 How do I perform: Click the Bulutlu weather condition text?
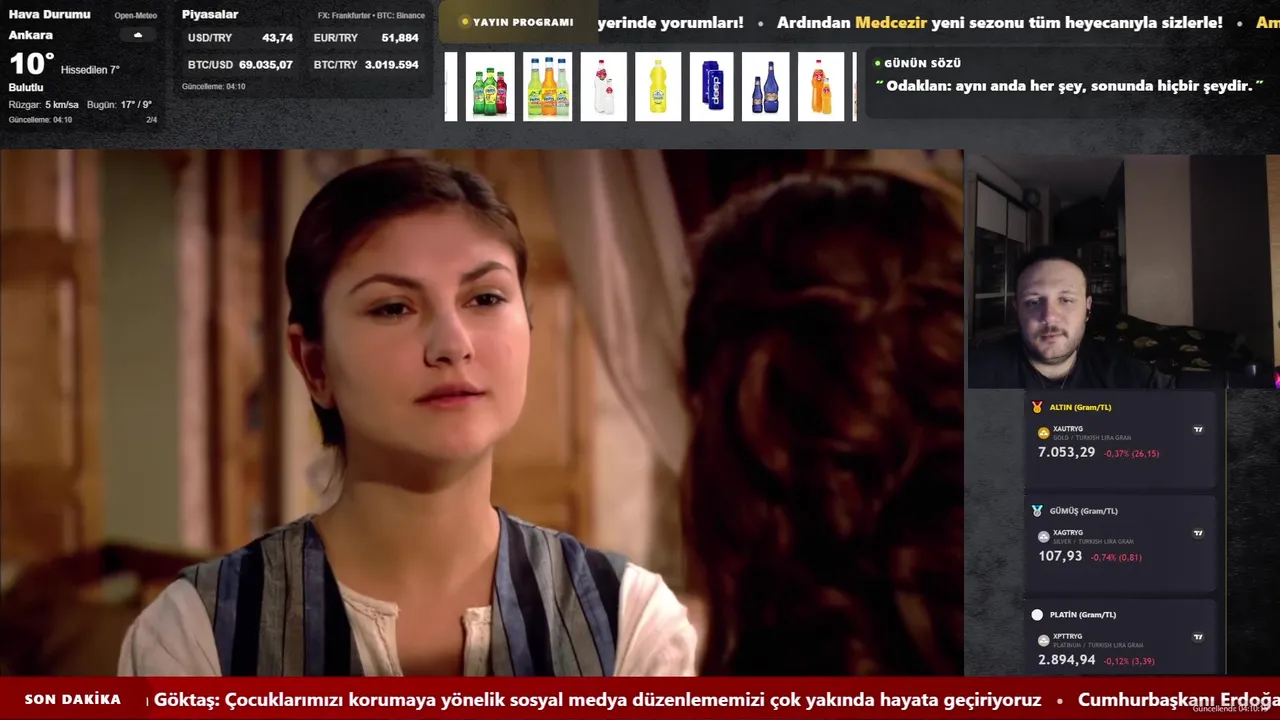point(26,87)
